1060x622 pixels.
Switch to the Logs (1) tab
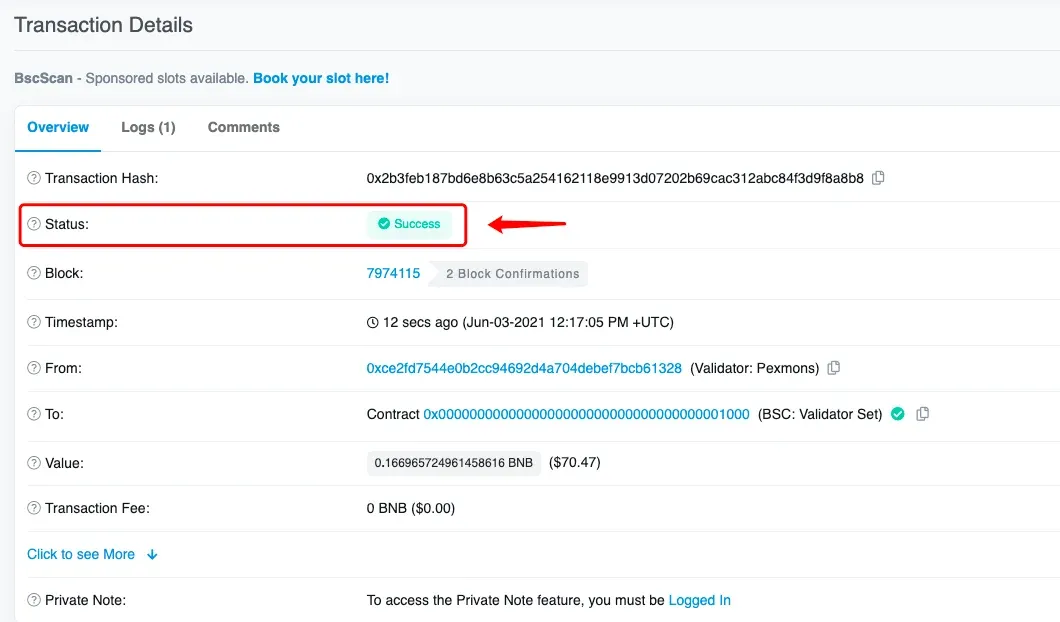148,127
